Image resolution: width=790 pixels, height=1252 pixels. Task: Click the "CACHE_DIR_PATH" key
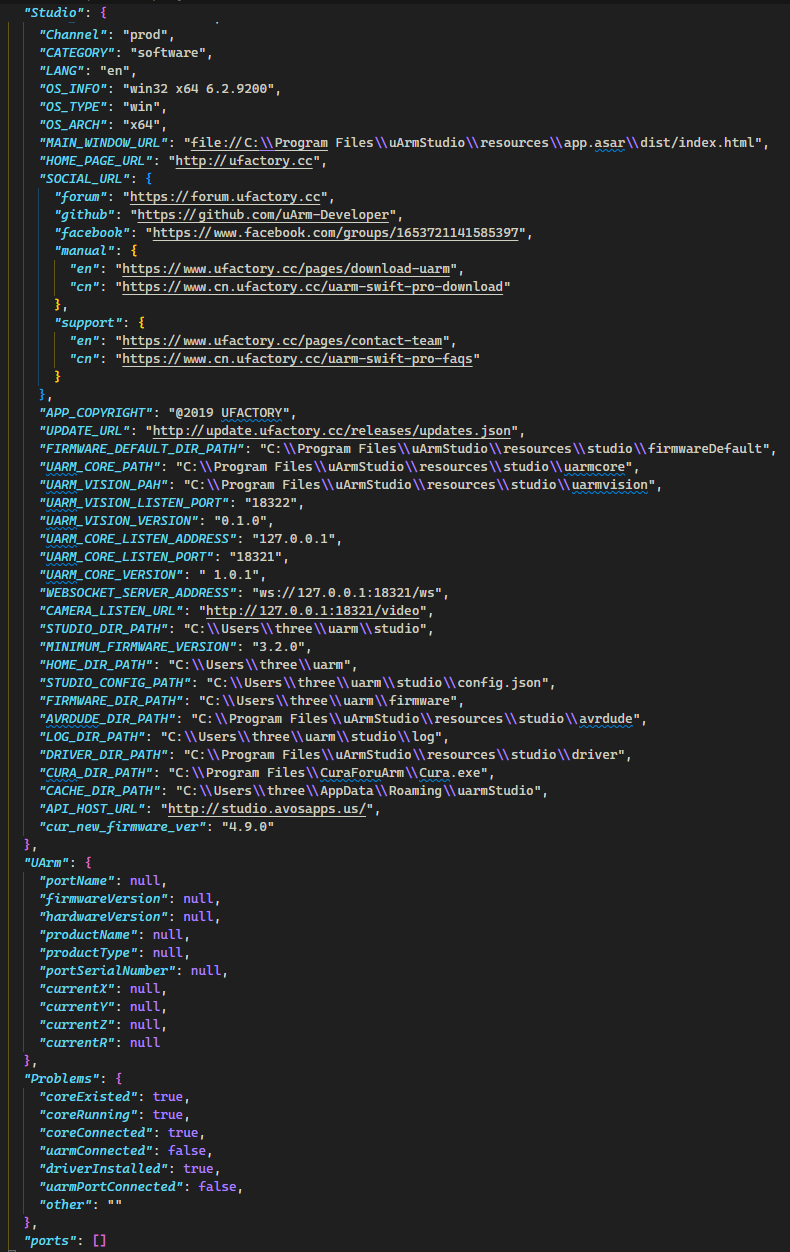[x=102, y=790]
